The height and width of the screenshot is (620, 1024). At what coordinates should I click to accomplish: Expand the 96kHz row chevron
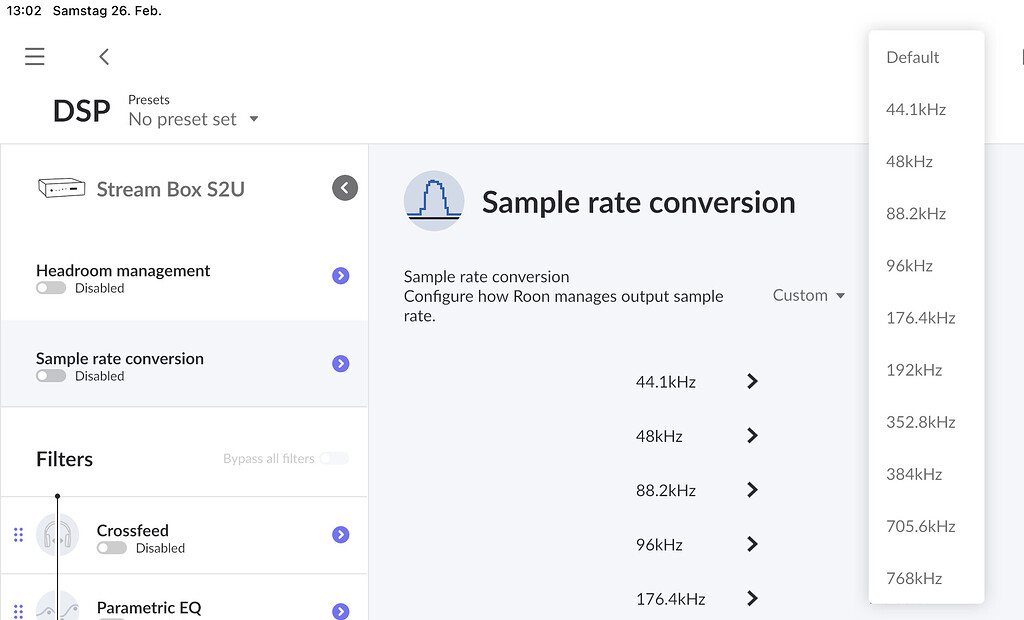tap(752, 545)
